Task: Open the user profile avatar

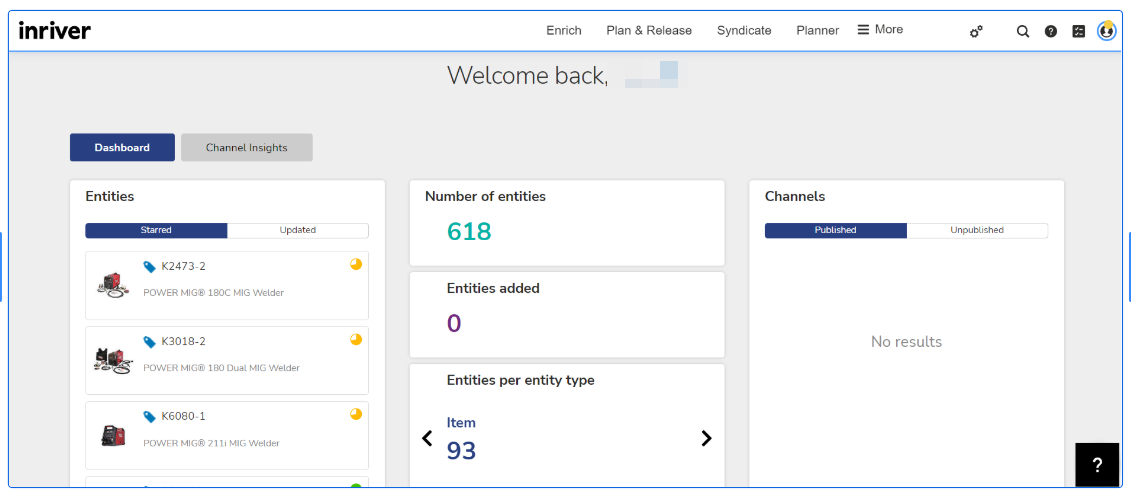Action: point(1106,31)
